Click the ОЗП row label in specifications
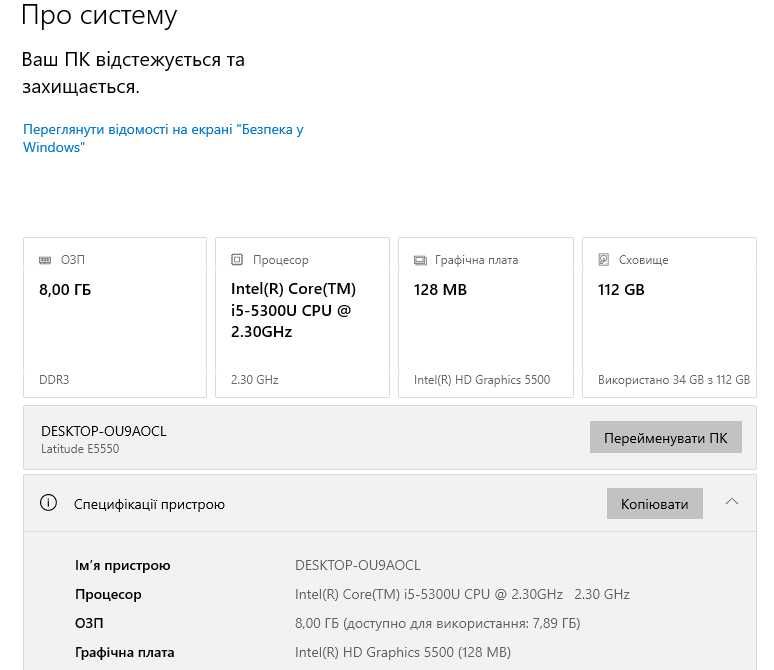Screen dimensions: 774x670 [89, 623]
